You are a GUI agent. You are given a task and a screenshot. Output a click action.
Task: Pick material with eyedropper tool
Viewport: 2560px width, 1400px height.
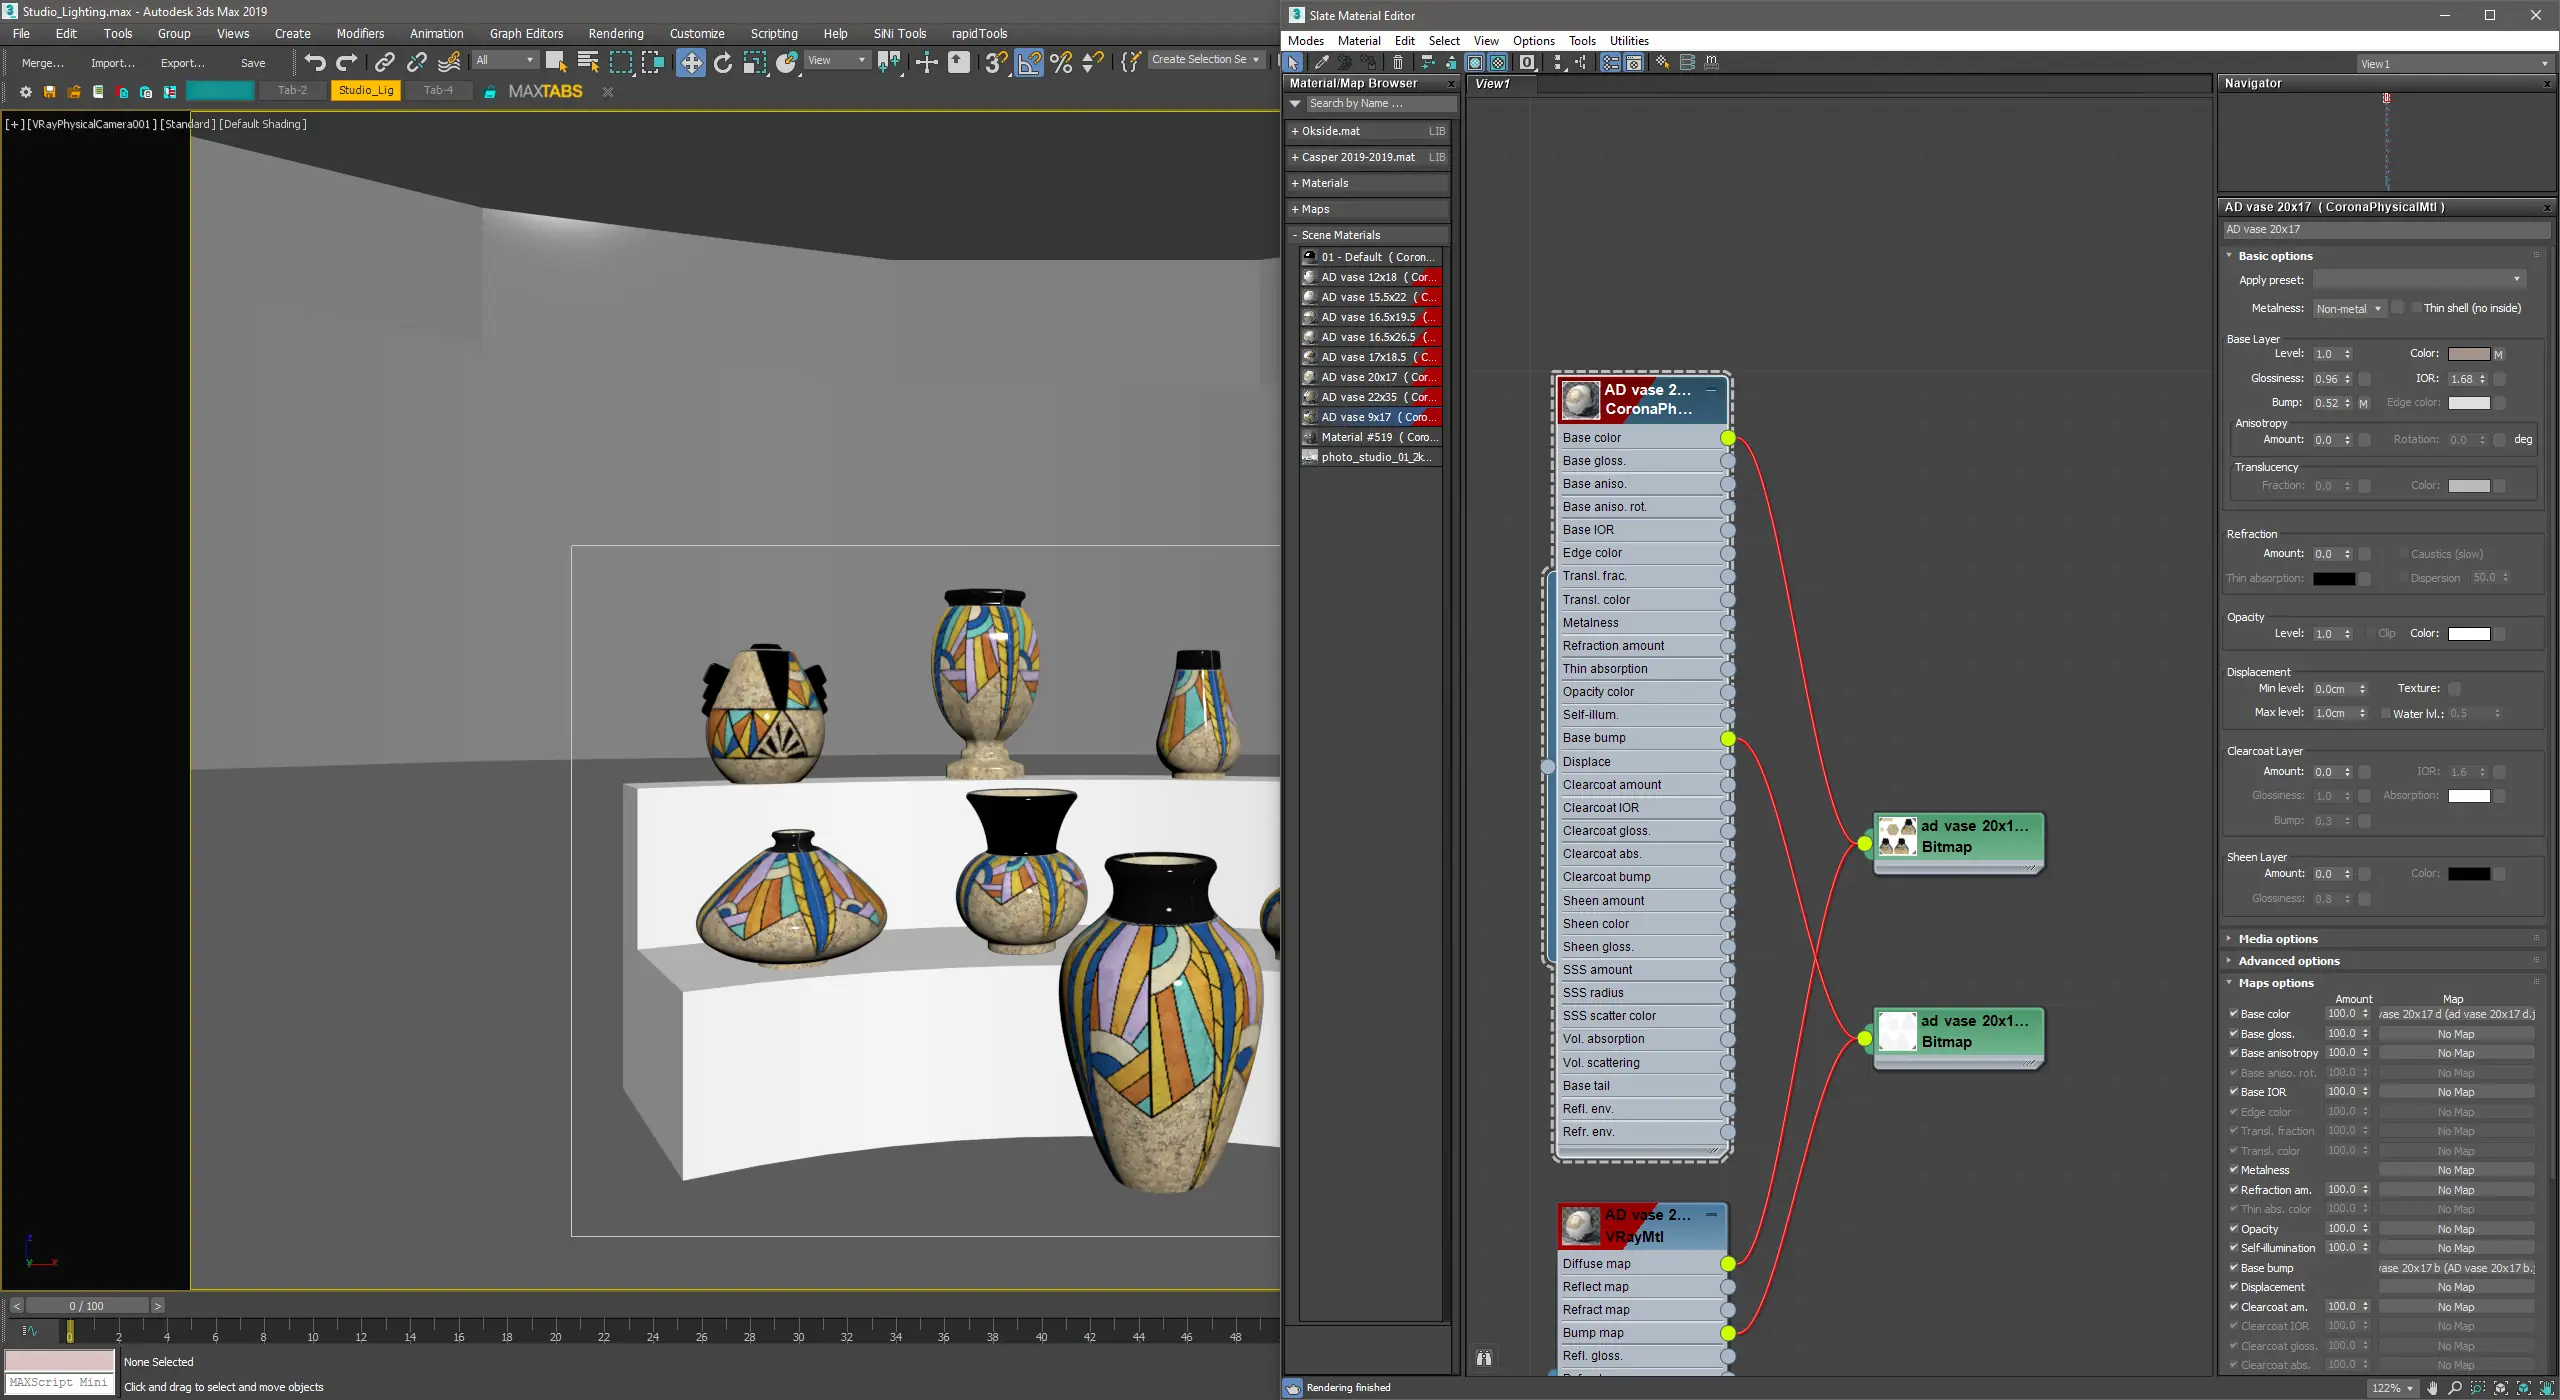1321,62
